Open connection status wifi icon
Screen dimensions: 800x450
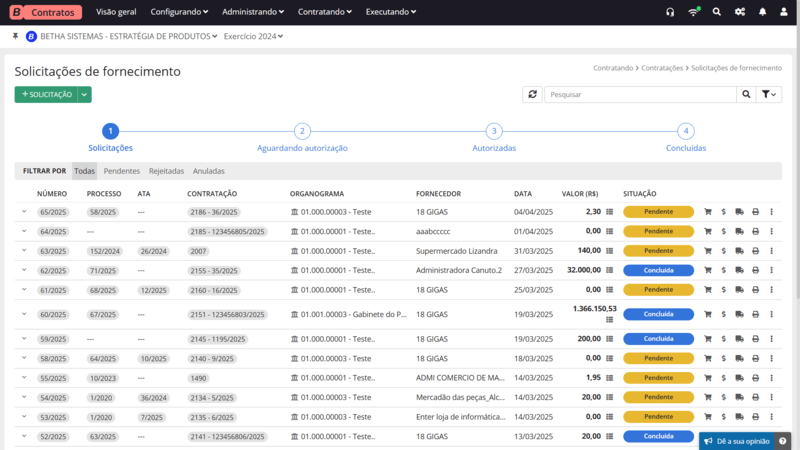pyautogui.click(x=694, y=12)
